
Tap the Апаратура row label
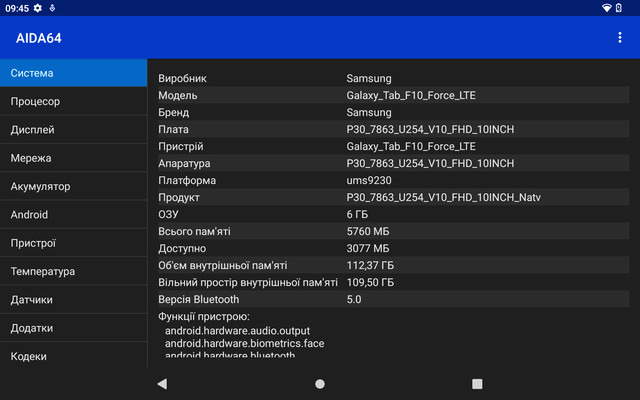click(184, 164)
